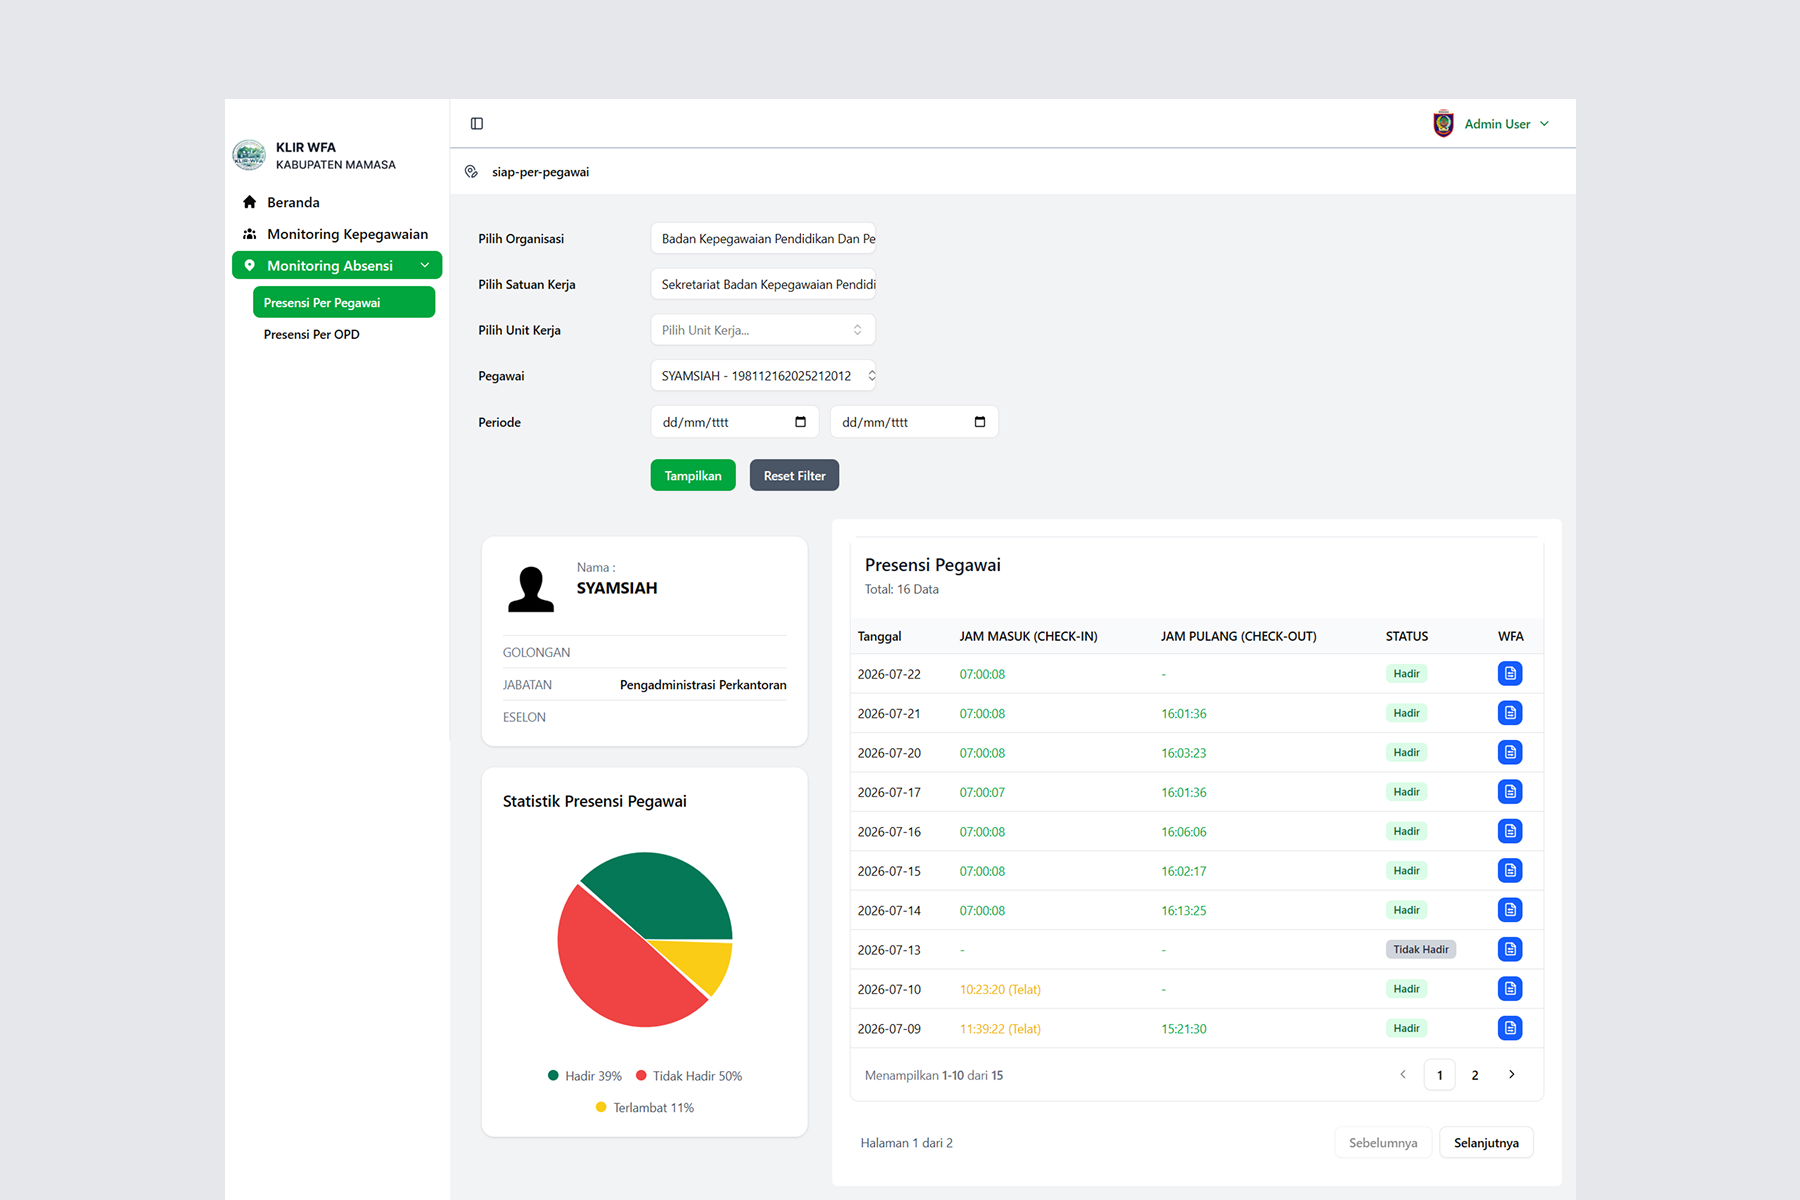The width and height of the screenshot is (1800, 1200).
Task: Toggle the Tidak Hadir legend swatch
Action: tap(641, 1076)
